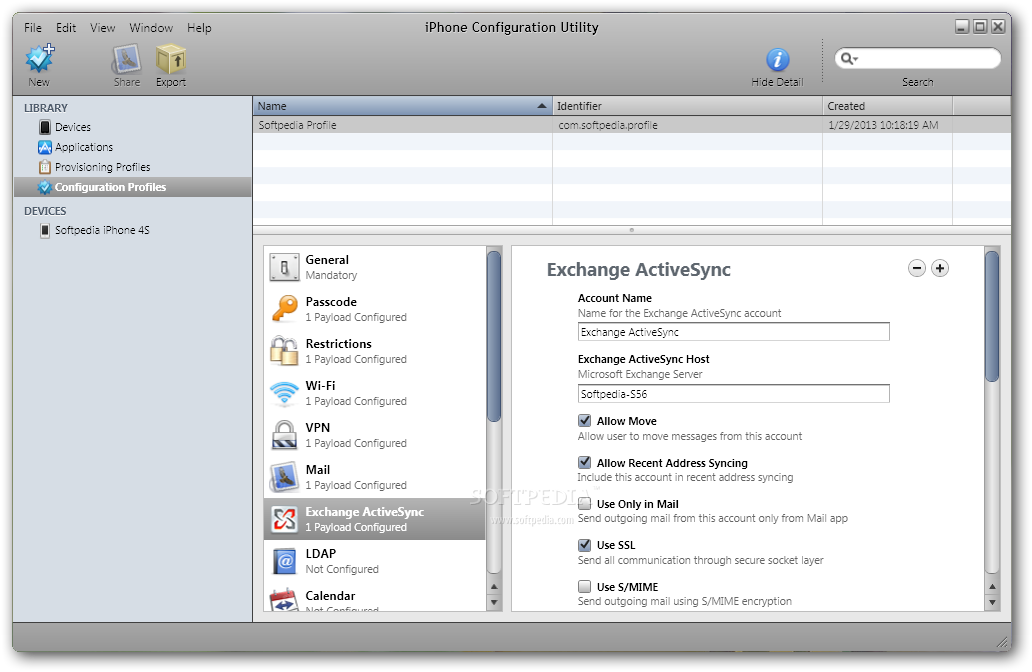This screenshot has width=1032, height=672.
Task: Open the Mail payload section
Action: (x=375, y=477)
